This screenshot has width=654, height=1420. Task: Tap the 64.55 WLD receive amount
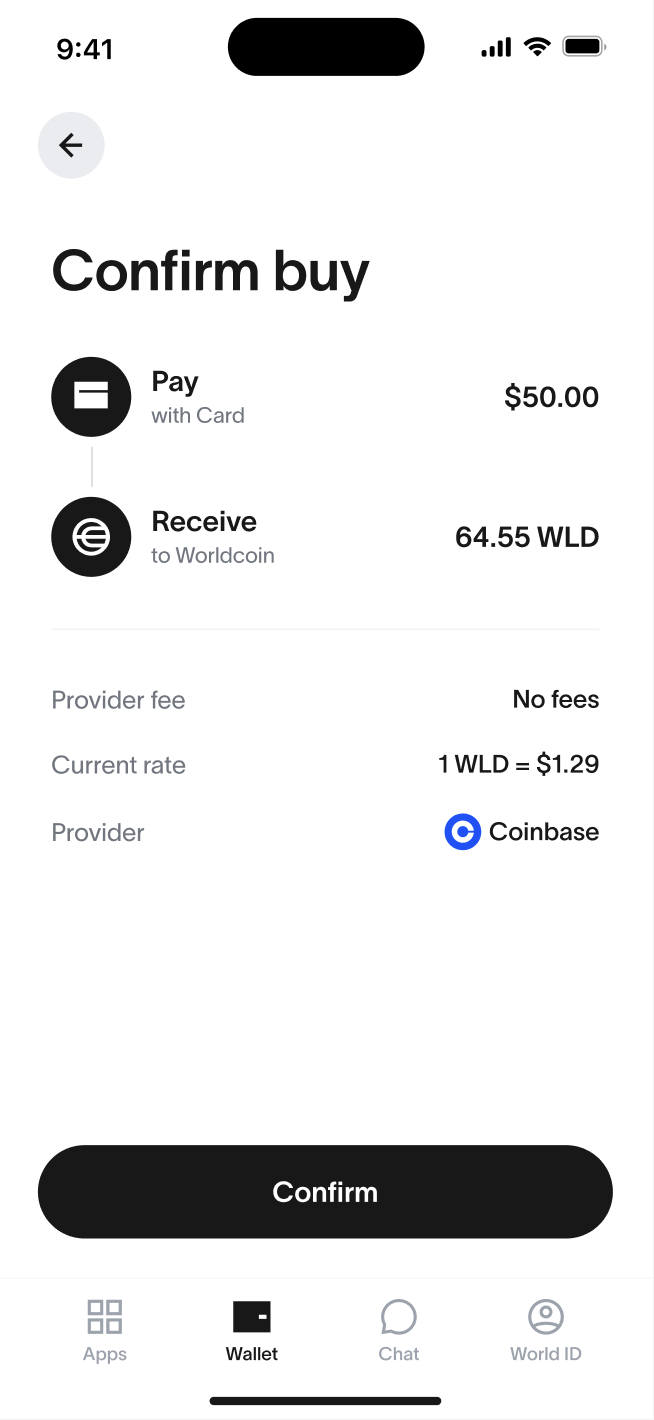click(527, 537)
